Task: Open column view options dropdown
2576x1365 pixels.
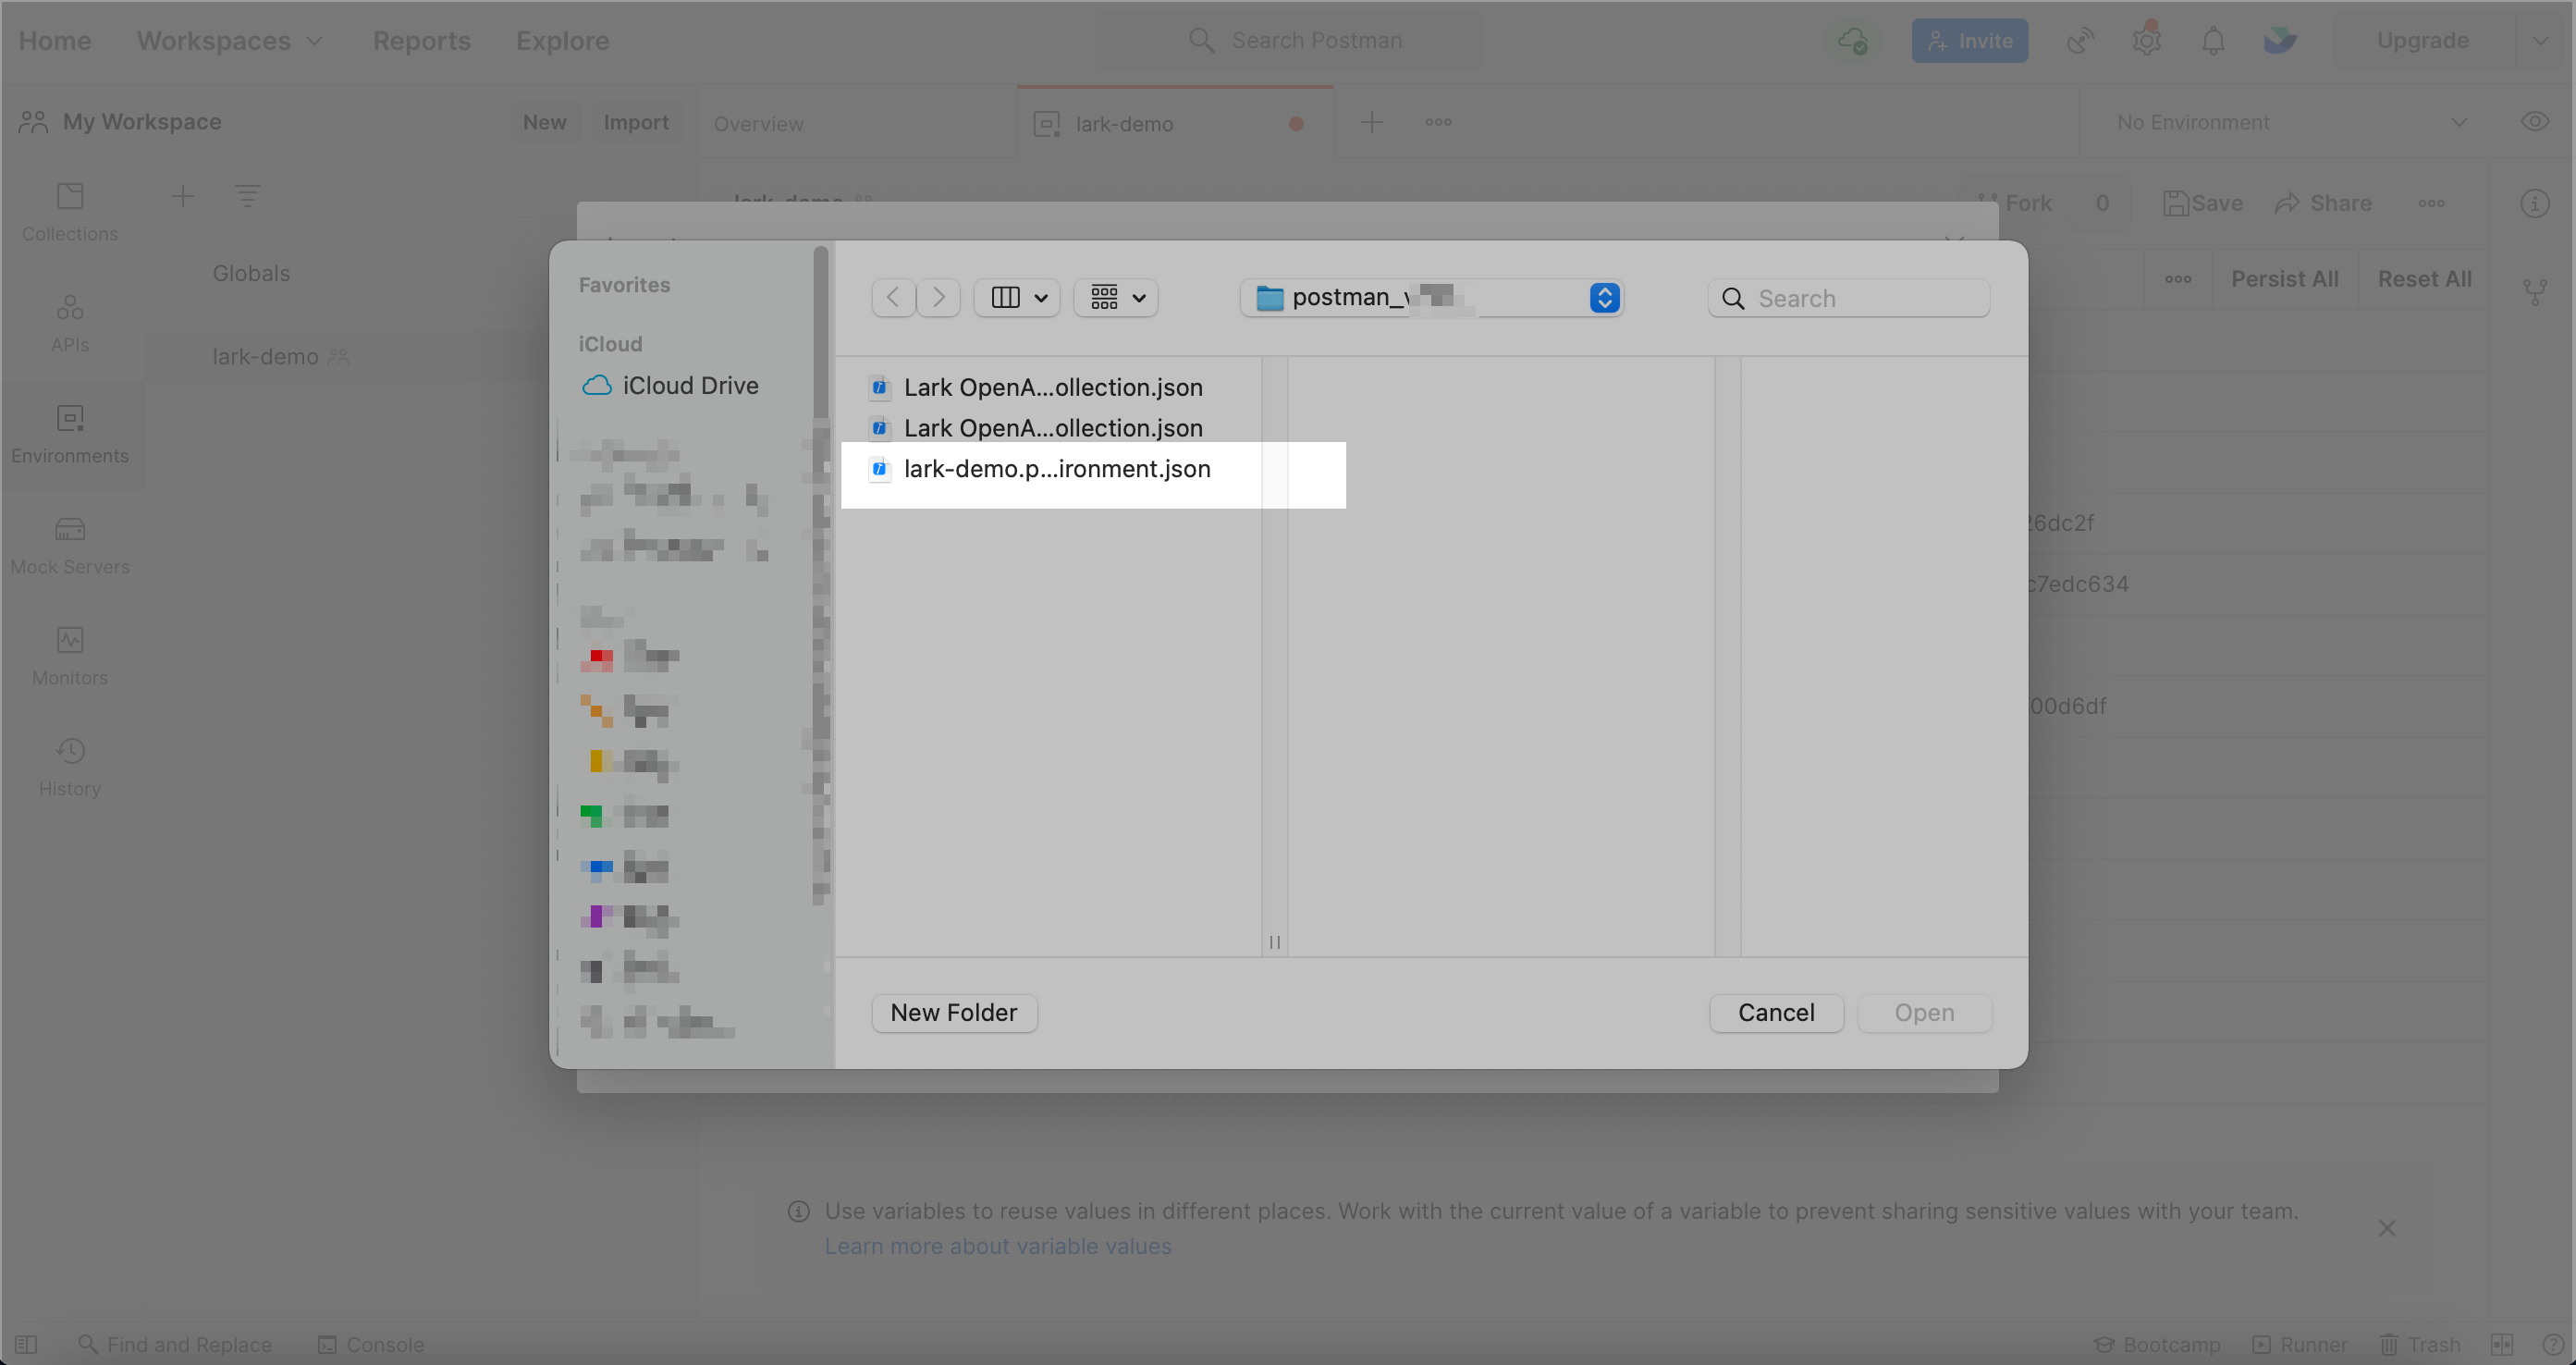Action: coord(1017,298)
